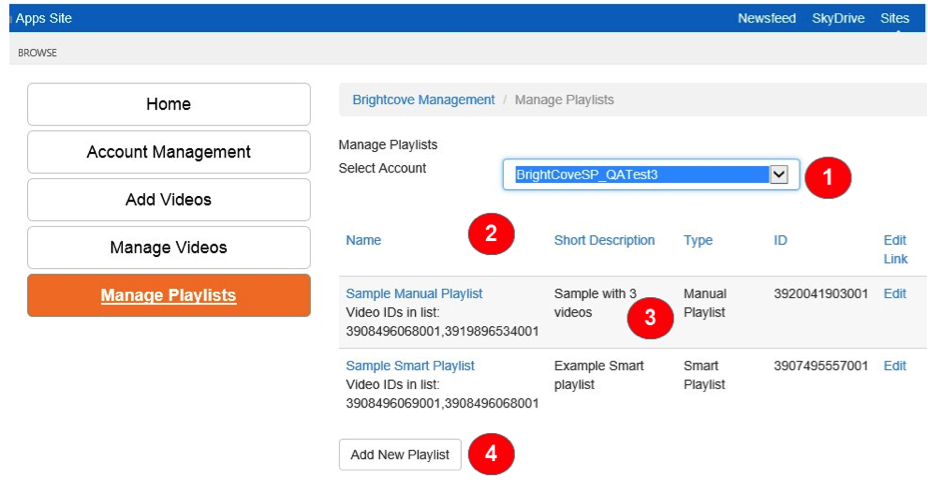The width and height of the screenshot is (928, 487).
Task: Follow the Brightcove Management breadcrumb link
Action: pyautogui.click(x=423, y=100)
